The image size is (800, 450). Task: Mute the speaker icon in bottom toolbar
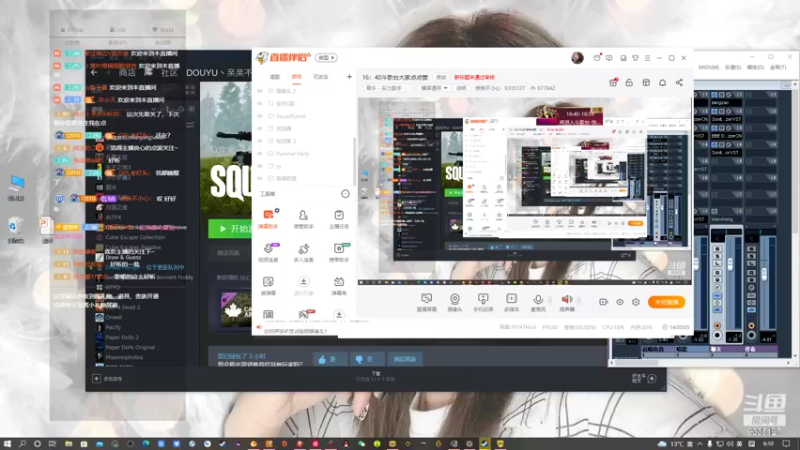click(566, 299)
